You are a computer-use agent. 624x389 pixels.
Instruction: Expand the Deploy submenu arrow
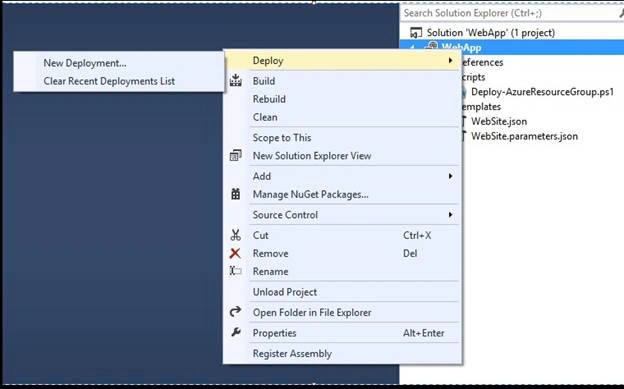450,61
